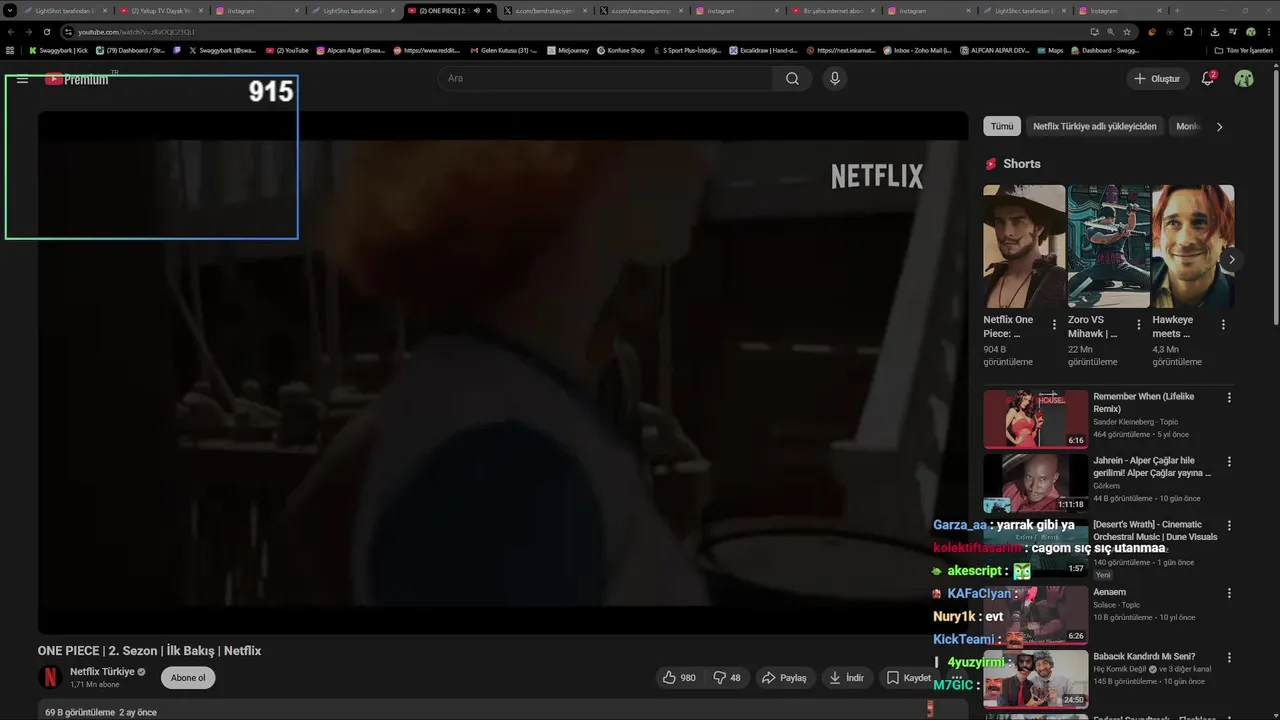Save the video with Kaydet
This screenshot has height=720, width=1280.
pos(908,678)
